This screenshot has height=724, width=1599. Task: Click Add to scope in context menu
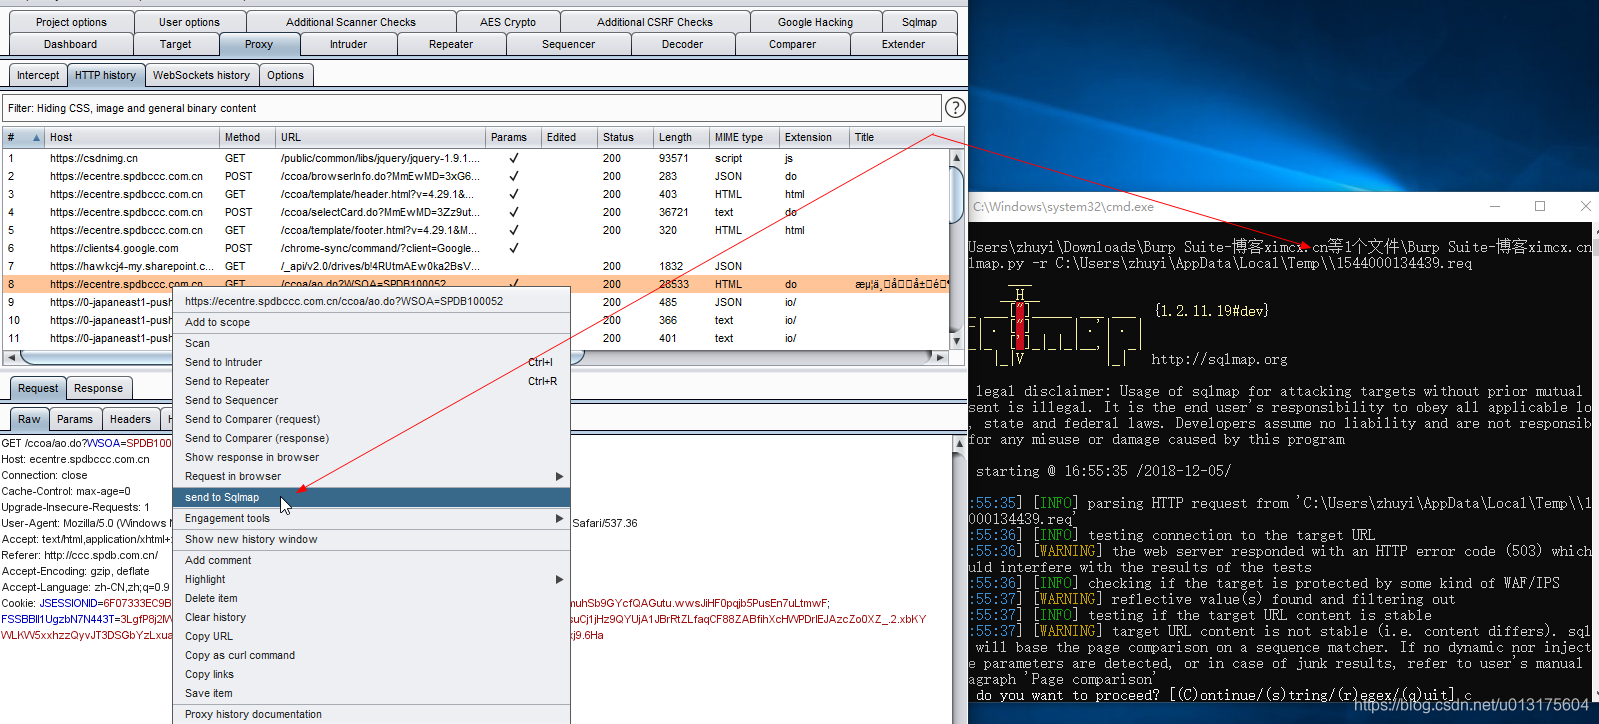[x=371, y=322]
